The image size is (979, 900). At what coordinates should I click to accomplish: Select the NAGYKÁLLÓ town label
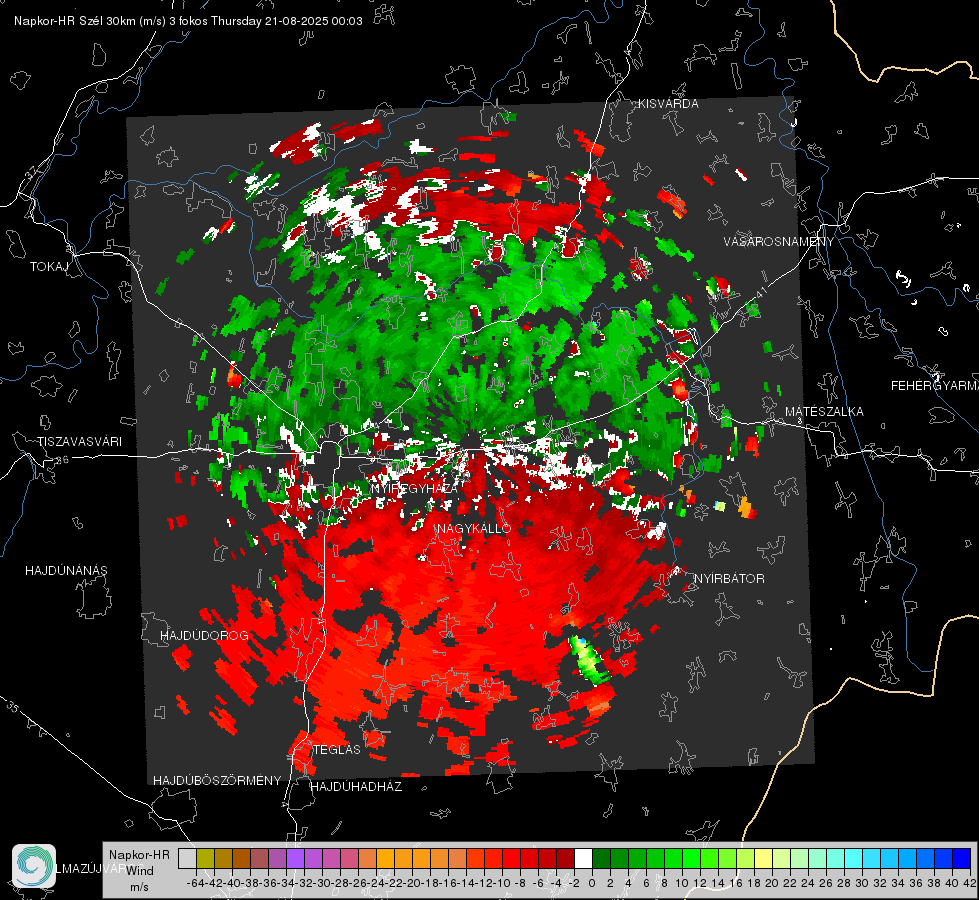[x=474, y=528]
